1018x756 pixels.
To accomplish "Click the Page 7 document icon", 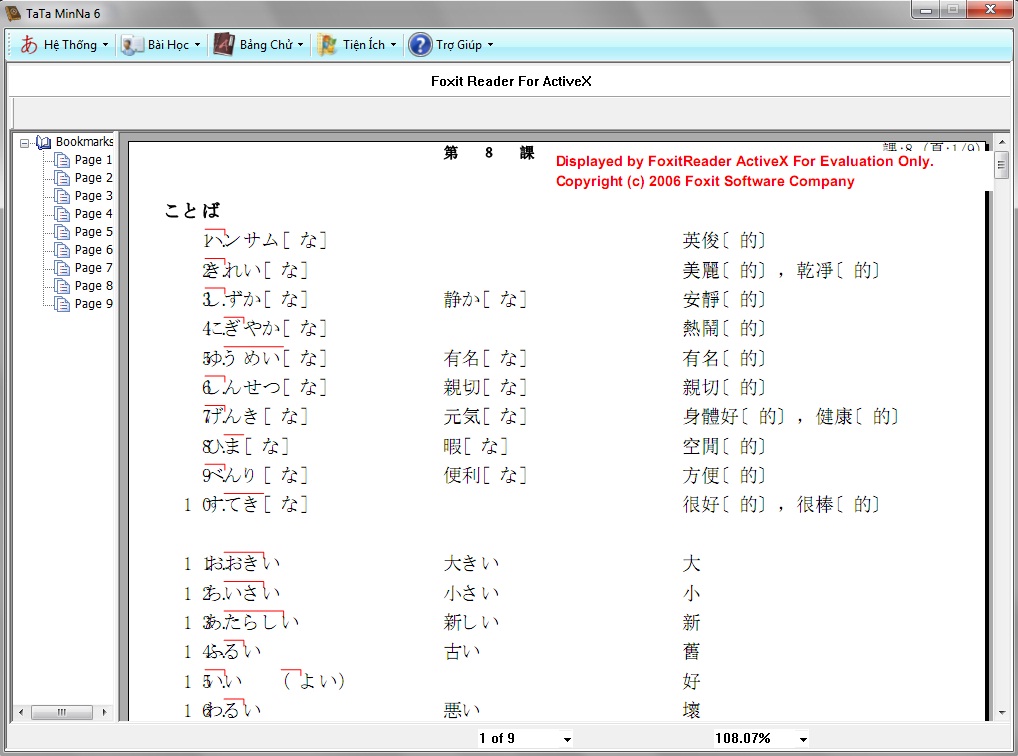I will click(62, 268).
